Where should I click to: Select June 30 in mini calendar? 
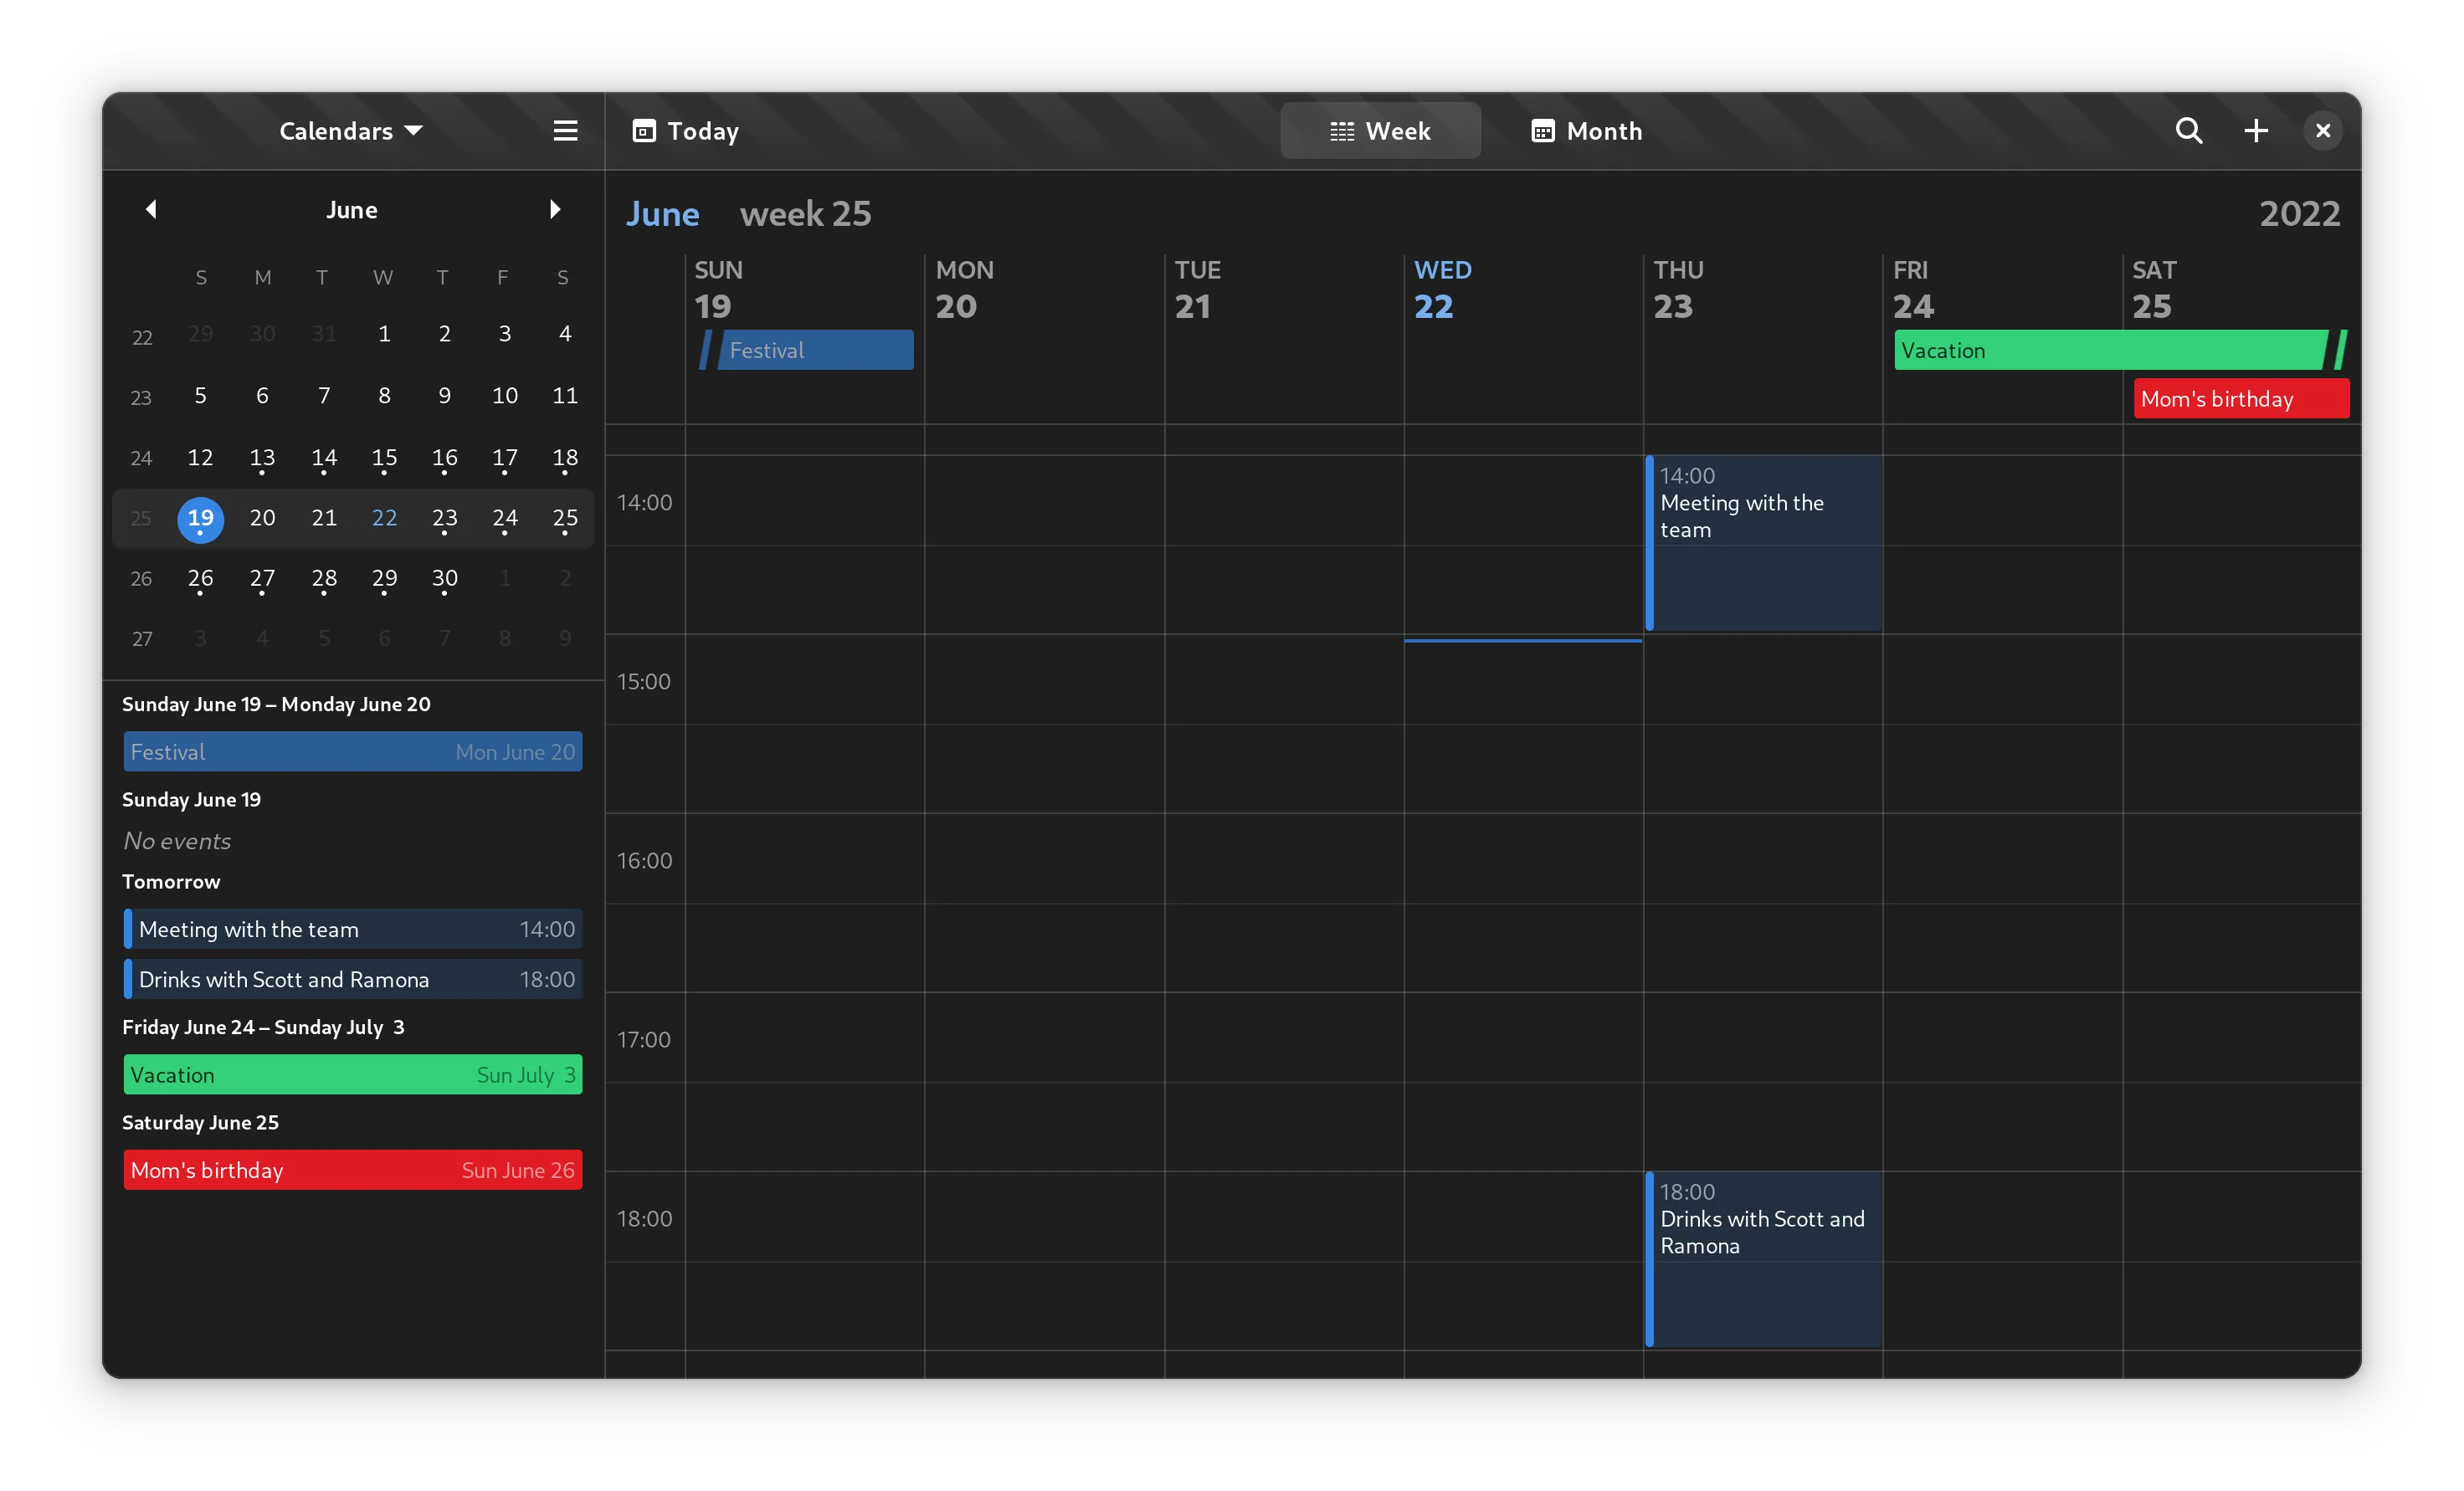point(444,578)
